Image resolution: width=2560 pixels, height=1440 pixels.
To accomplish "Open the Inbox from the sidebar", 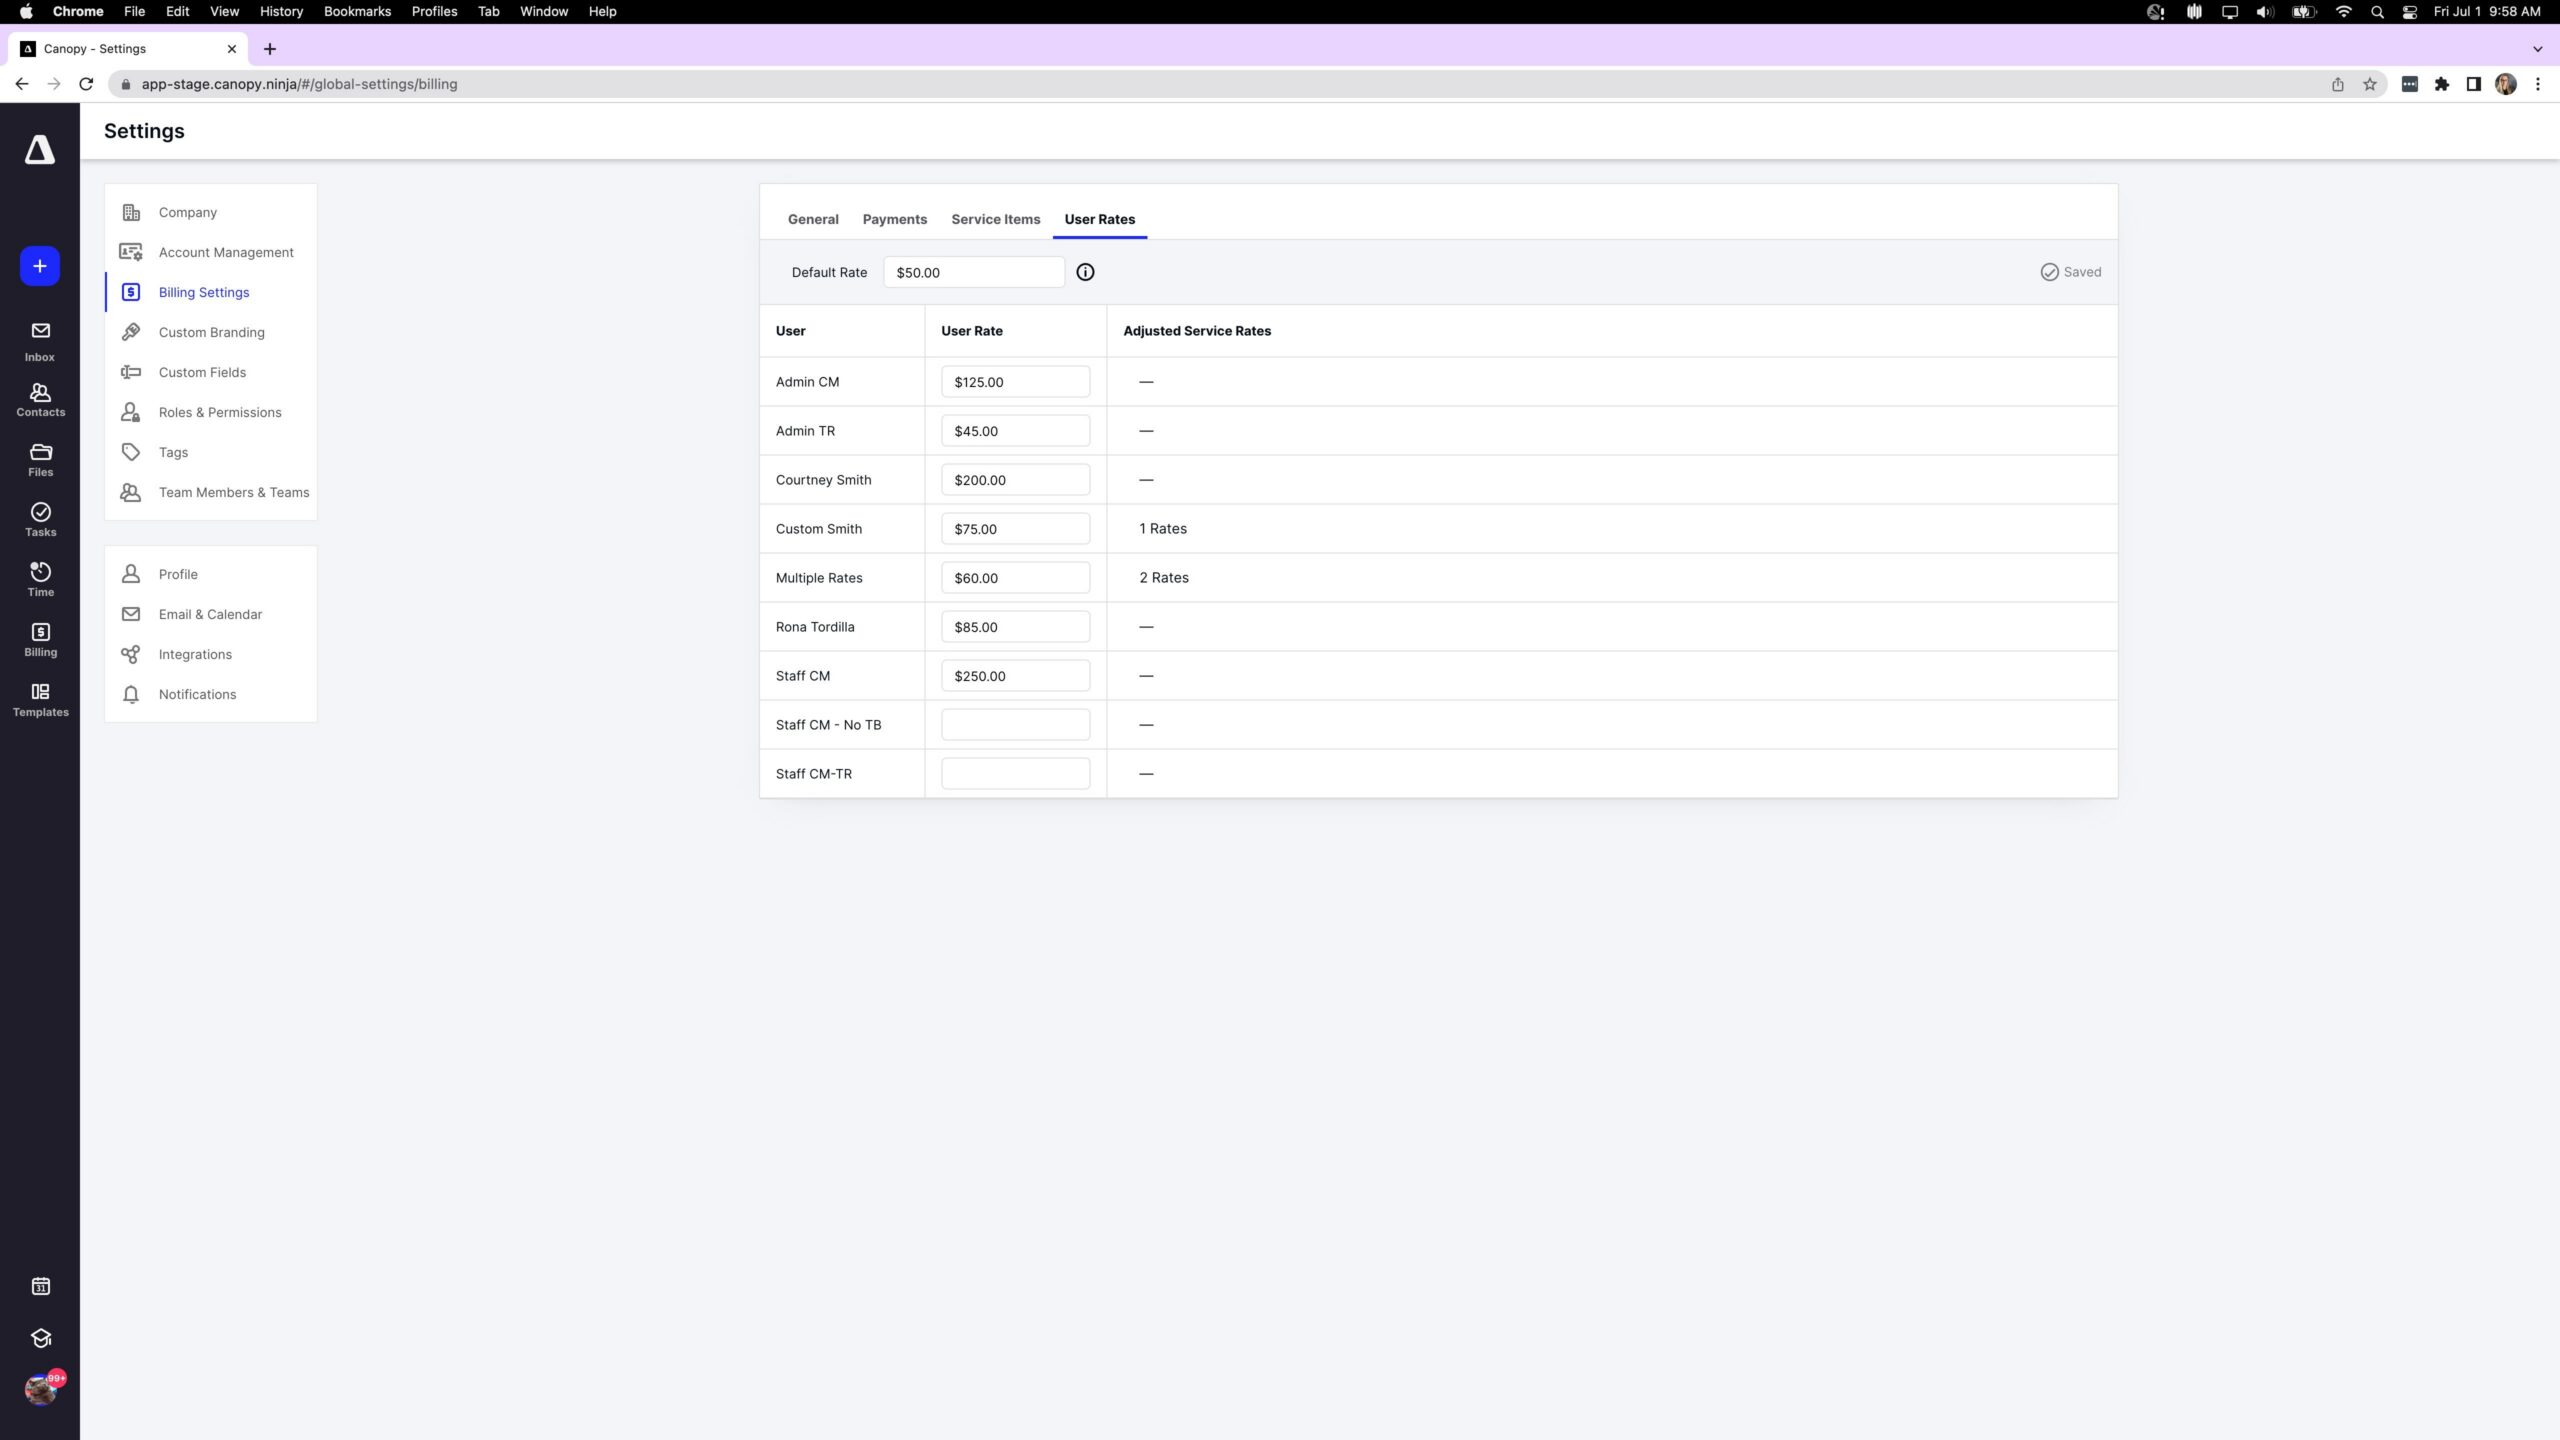I will pos(40,341).
